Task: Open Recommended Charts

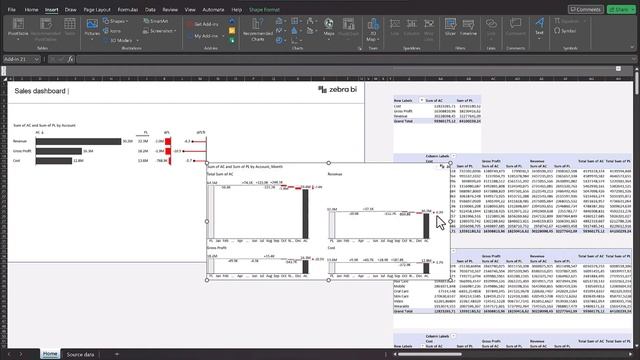Action: click(258, 29)
